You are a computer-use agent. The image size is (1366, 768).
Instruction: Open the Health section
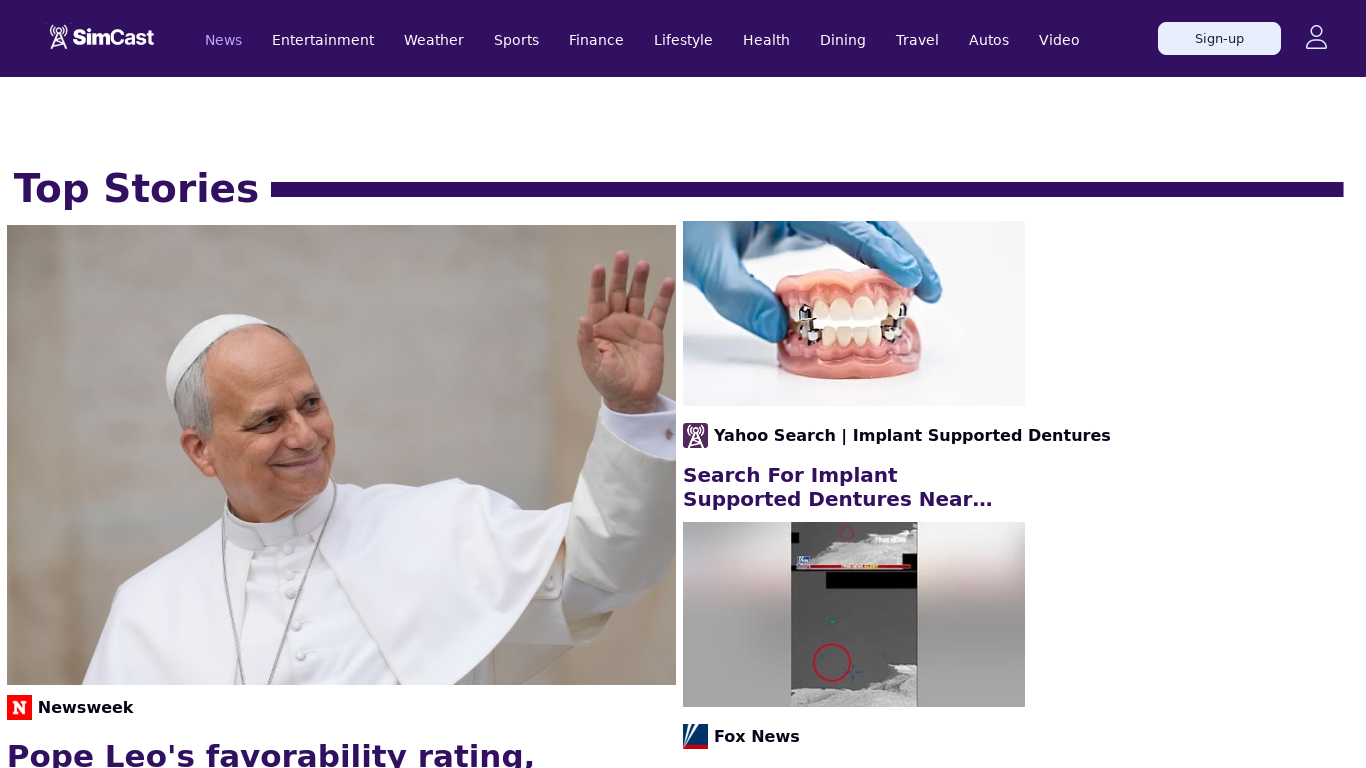point(766,40)
